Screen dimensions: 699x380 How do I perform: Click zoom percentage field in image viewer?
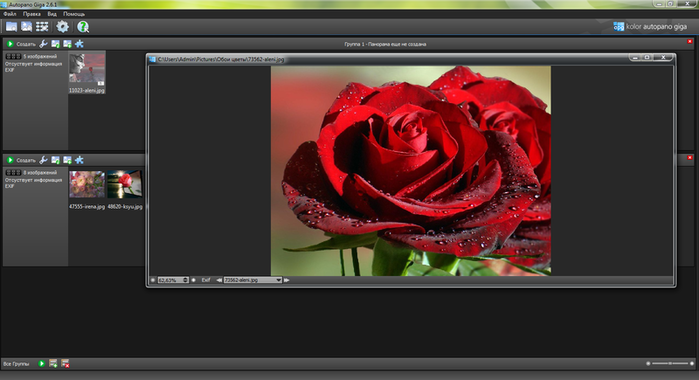point(173,280)
